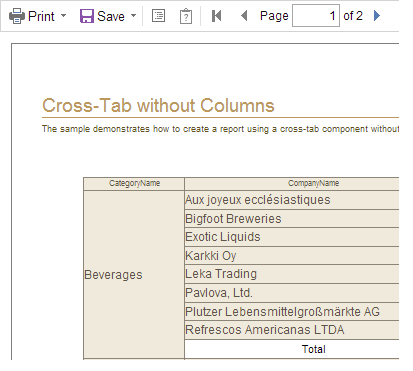Click the CategoryName column header
413x371 pixels.
[134, 184]
